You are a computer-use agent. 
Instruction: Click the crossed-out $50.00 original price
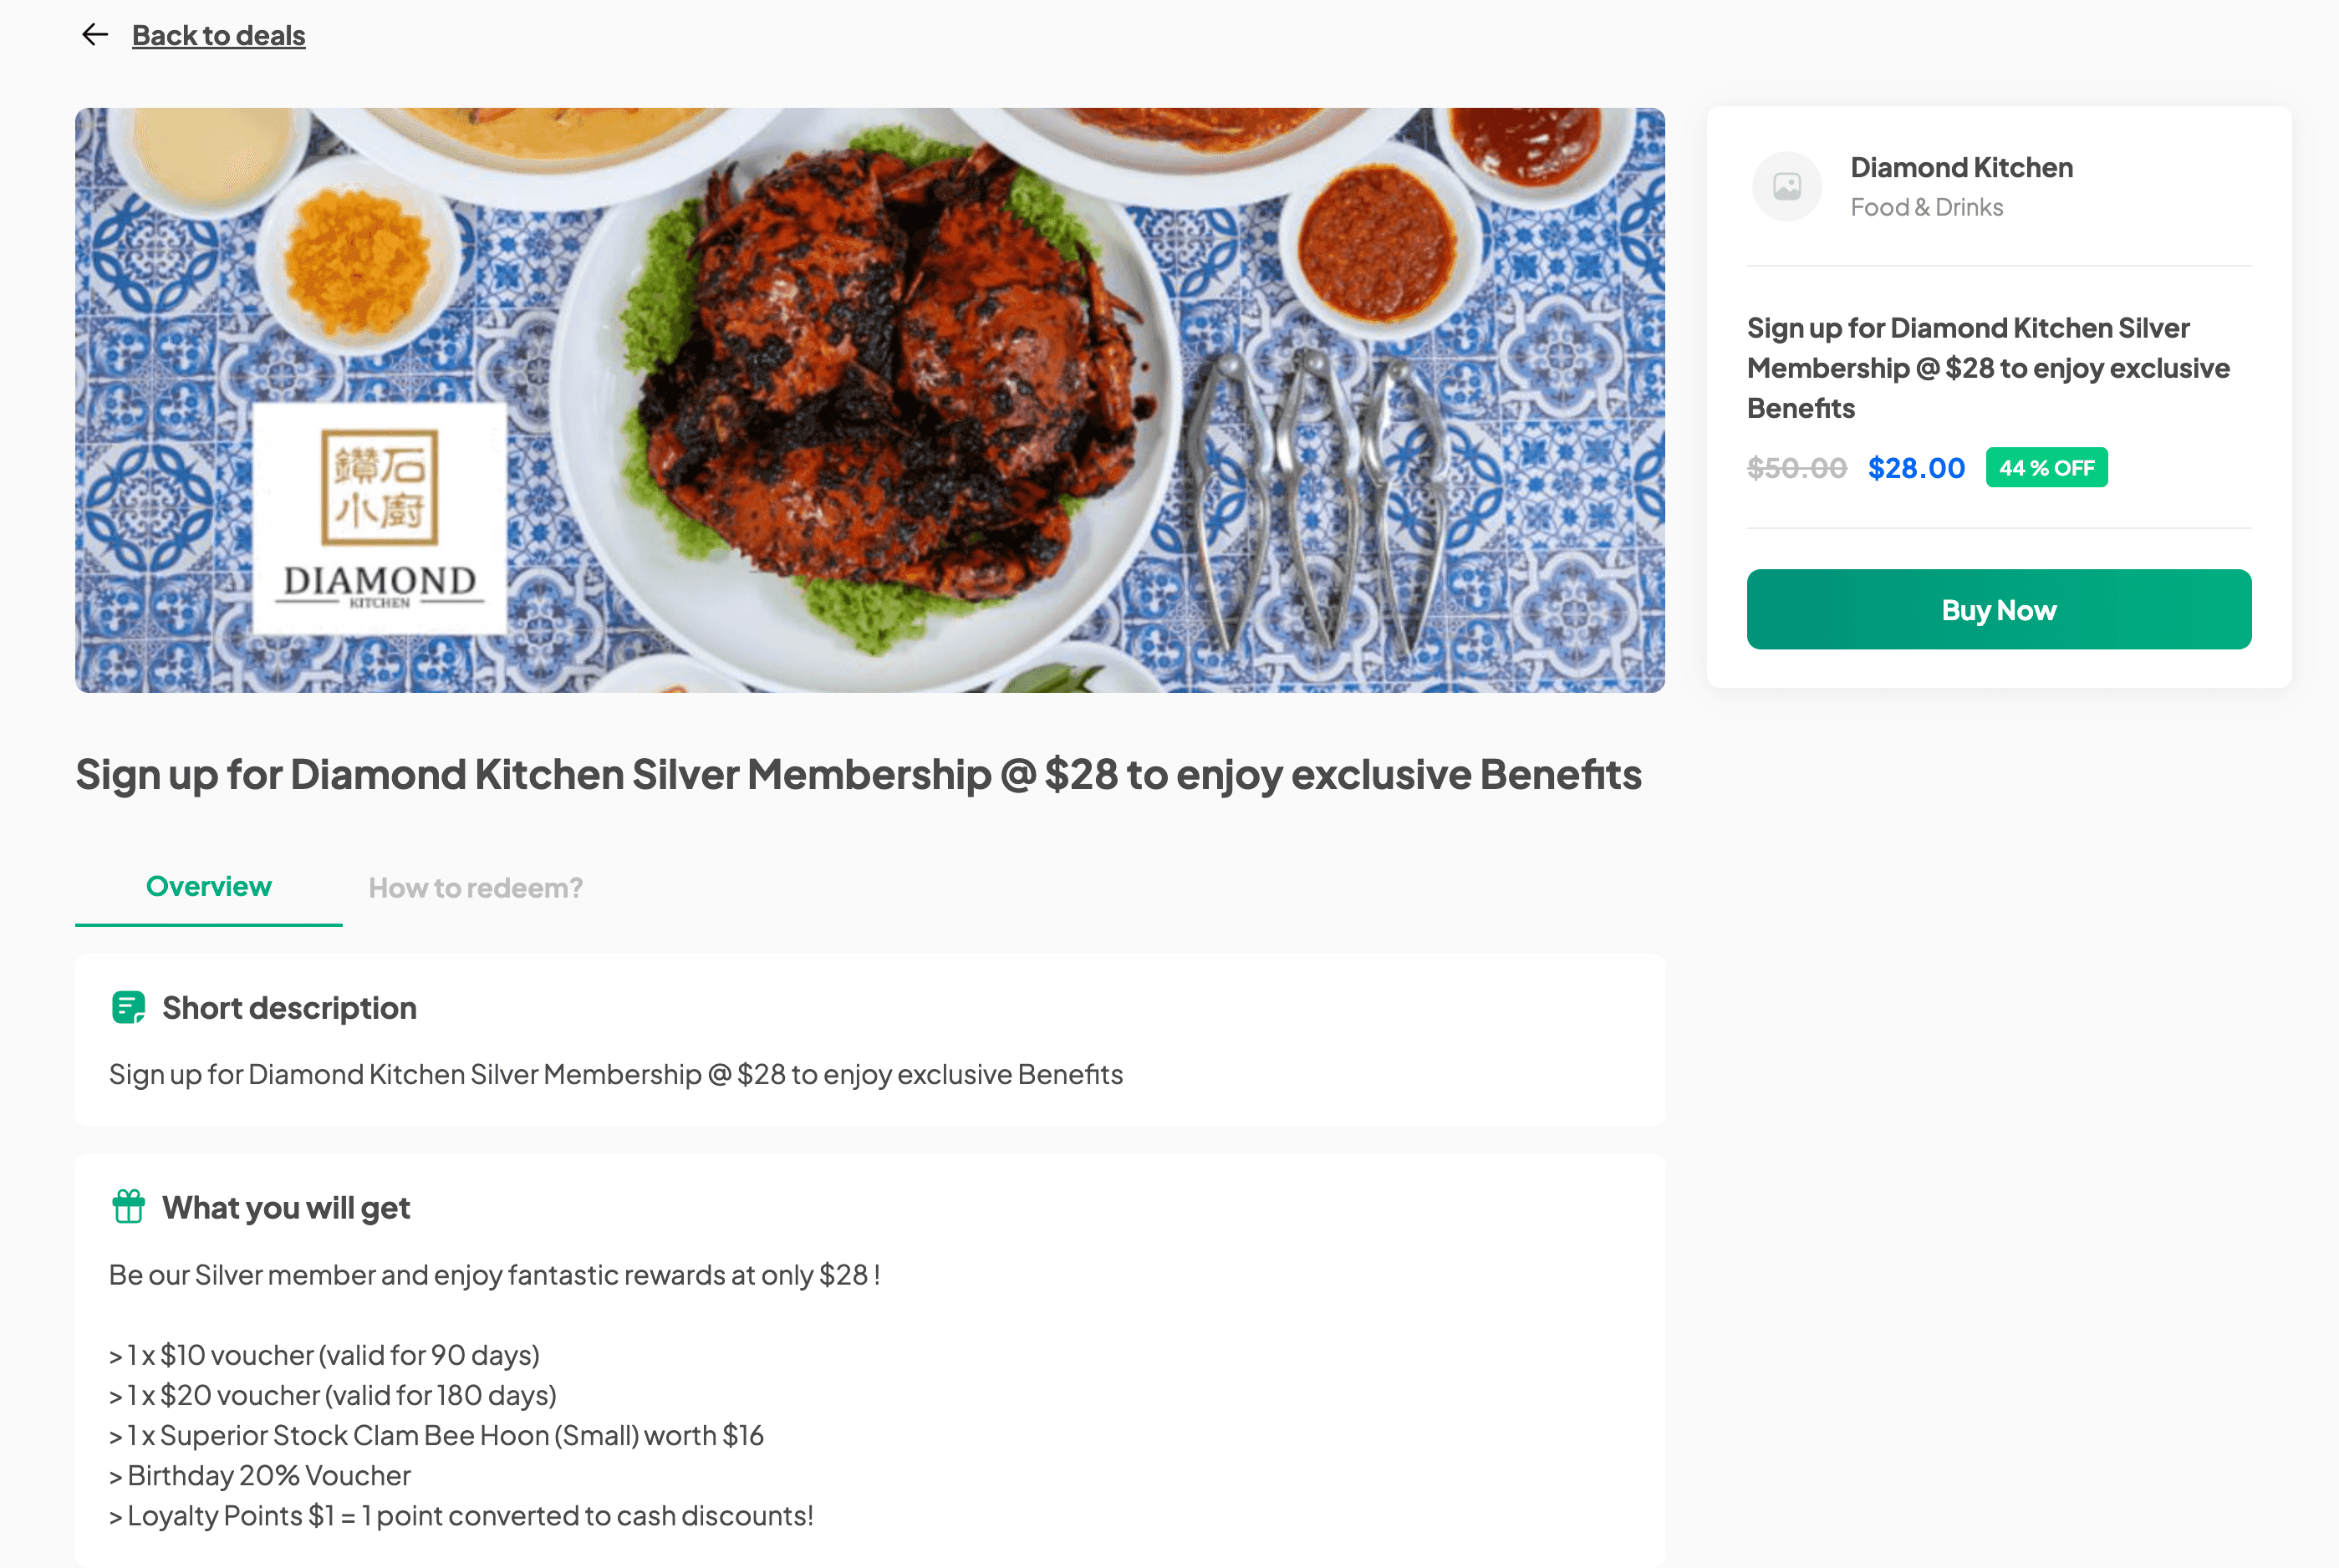pos(1796,468)
